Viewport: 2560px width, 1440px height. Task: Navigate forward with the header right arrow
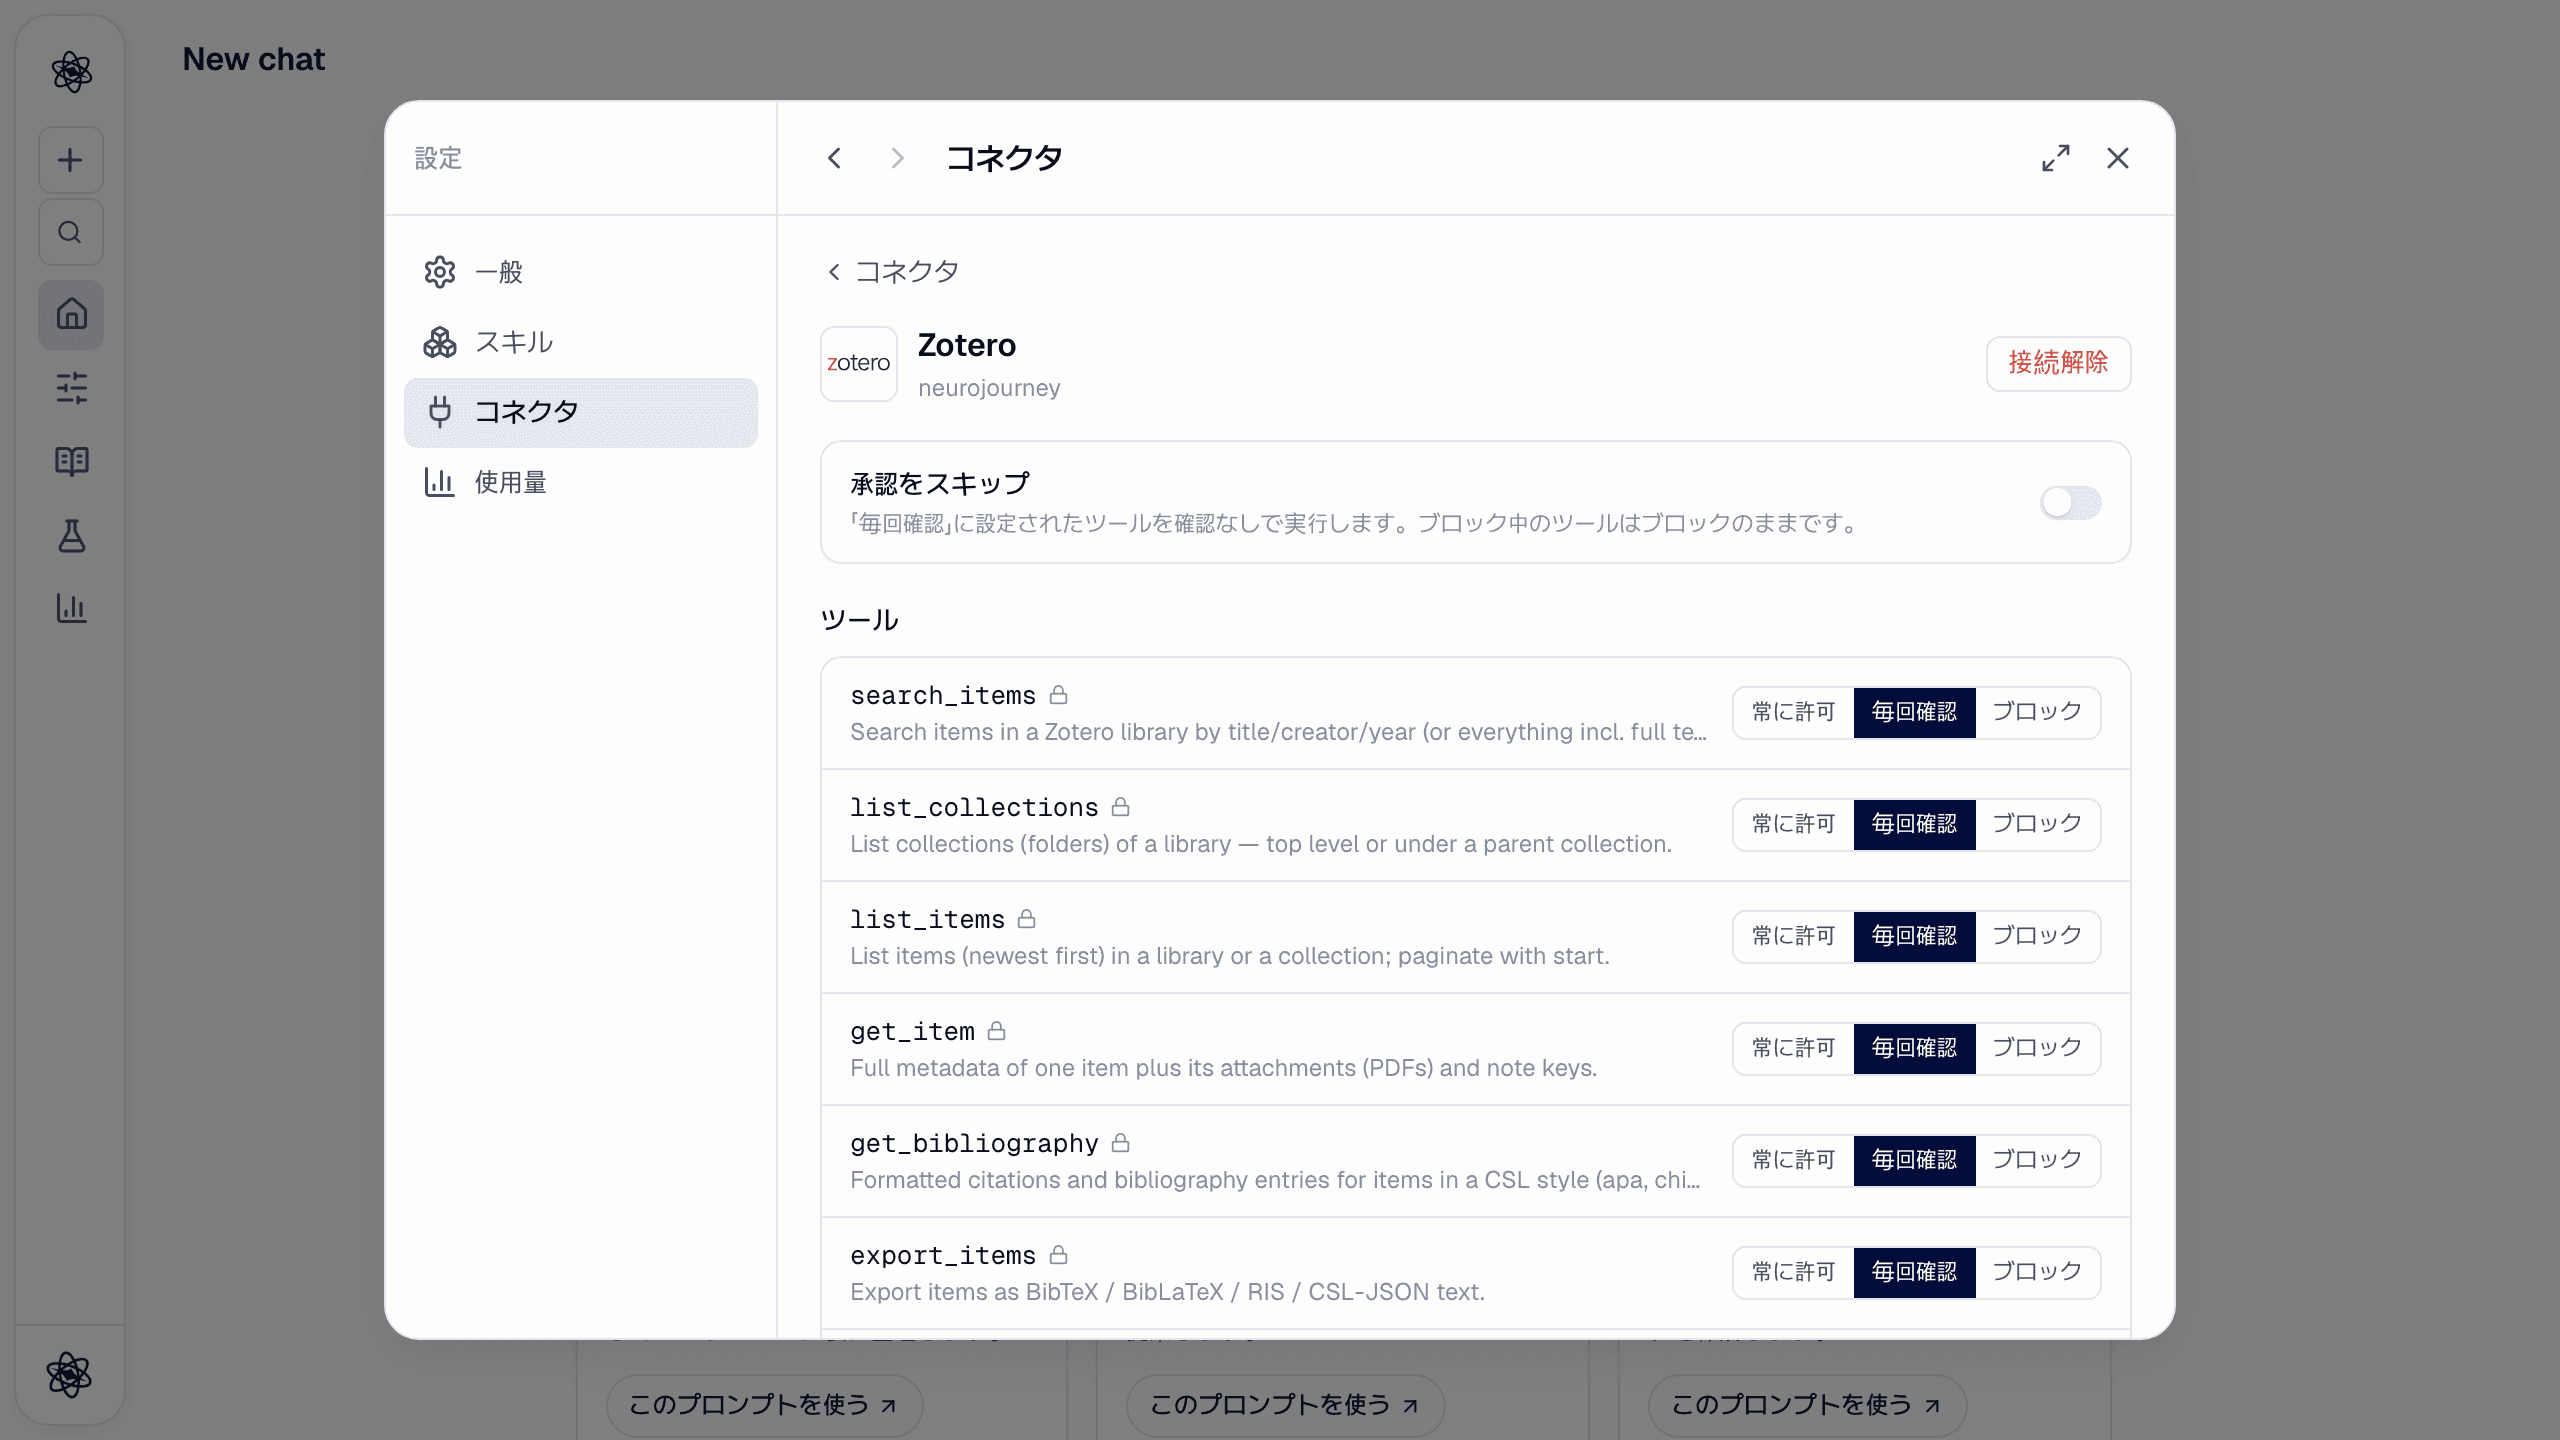click(897, 158)
